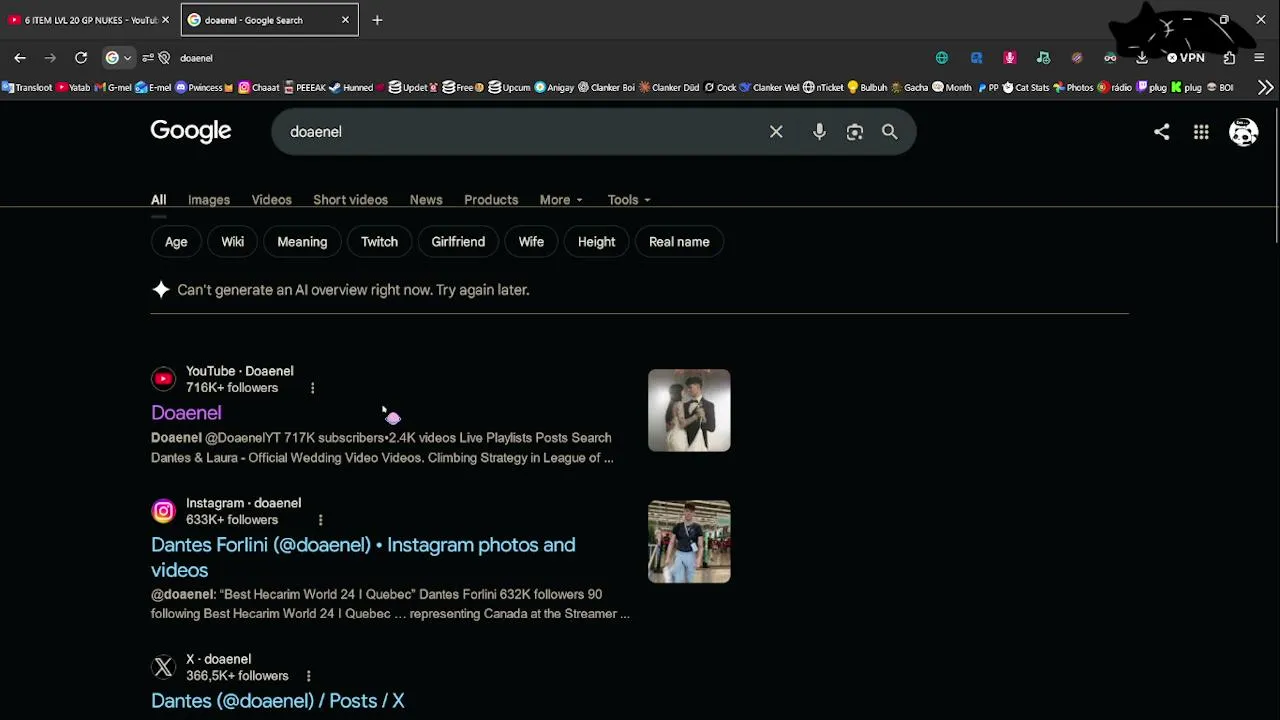Screen dimensions: 1280x720
Task: Open the downloads icon in toolbar
Action: [x=1142, y=58]
